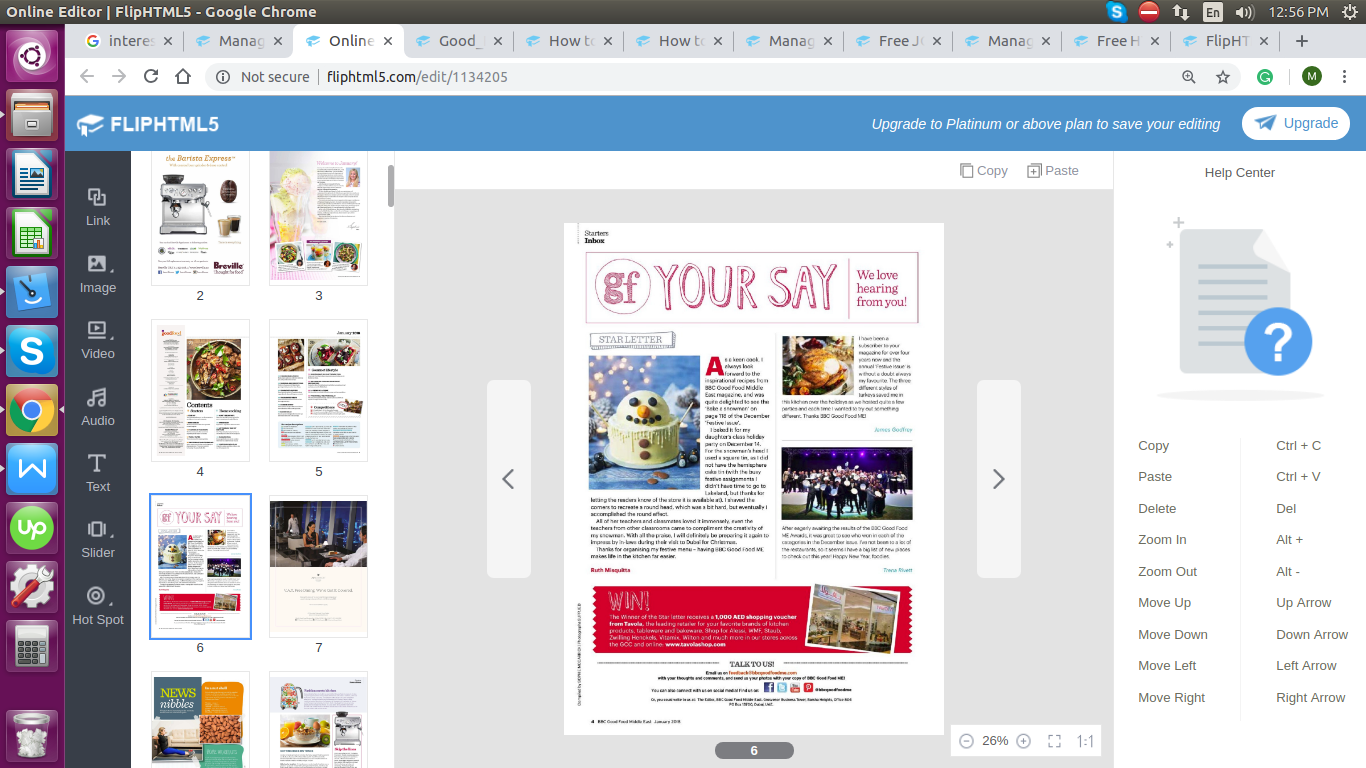Viewport: 1366px width, 768px height.
Task: Select the Hot Spot tool
Action: pos(97,606)
